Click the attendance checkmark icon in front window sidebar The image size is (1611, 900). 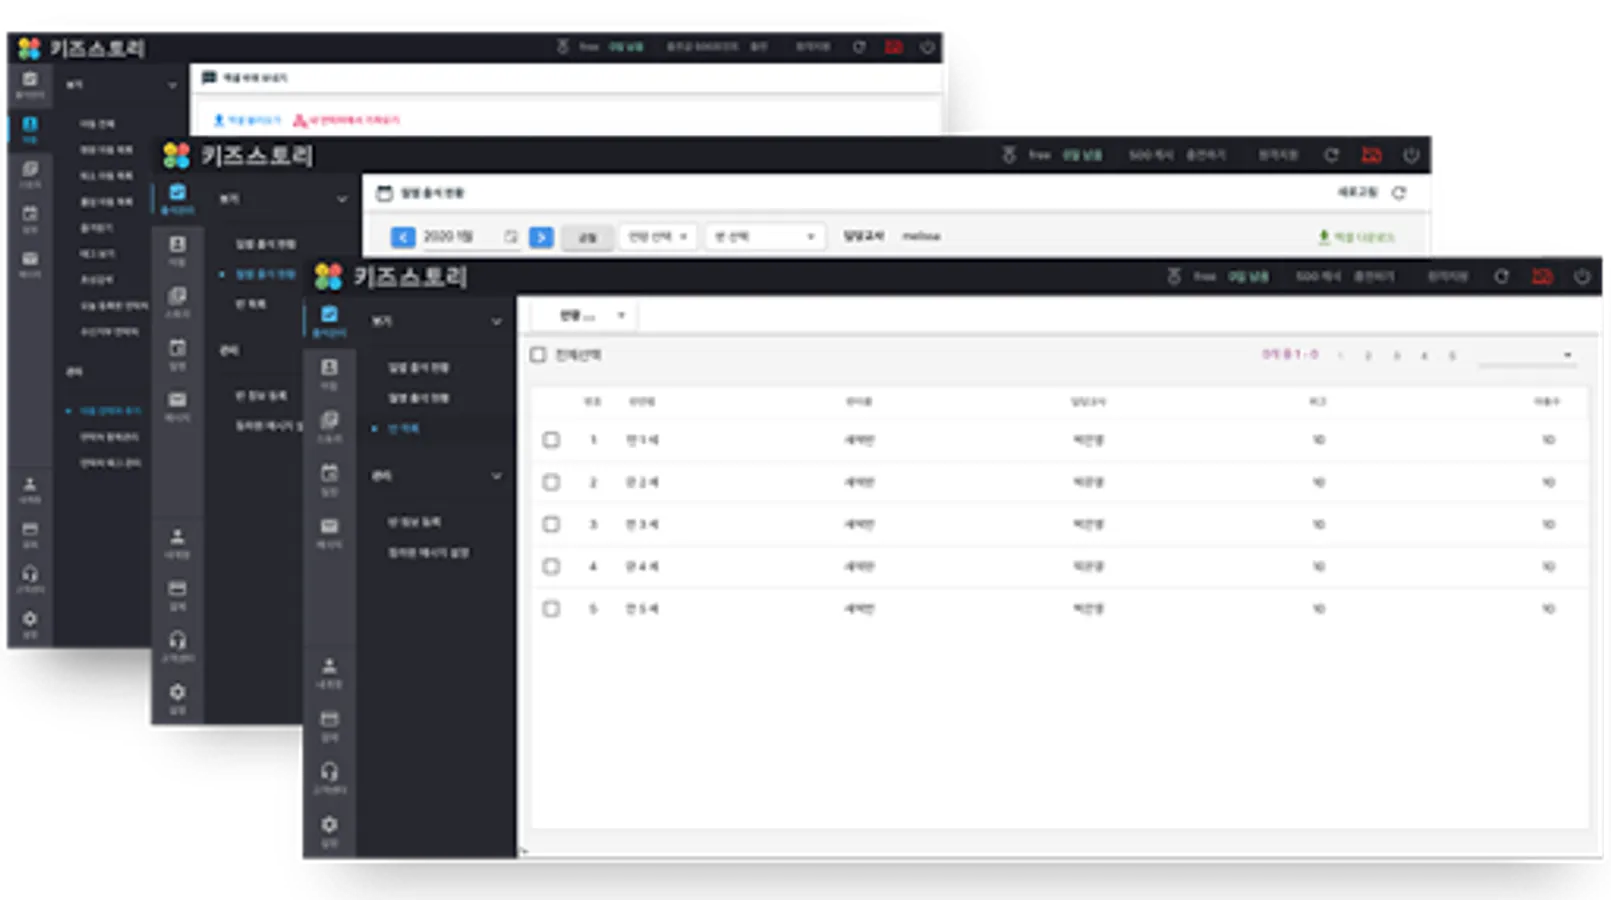[329, 314]
